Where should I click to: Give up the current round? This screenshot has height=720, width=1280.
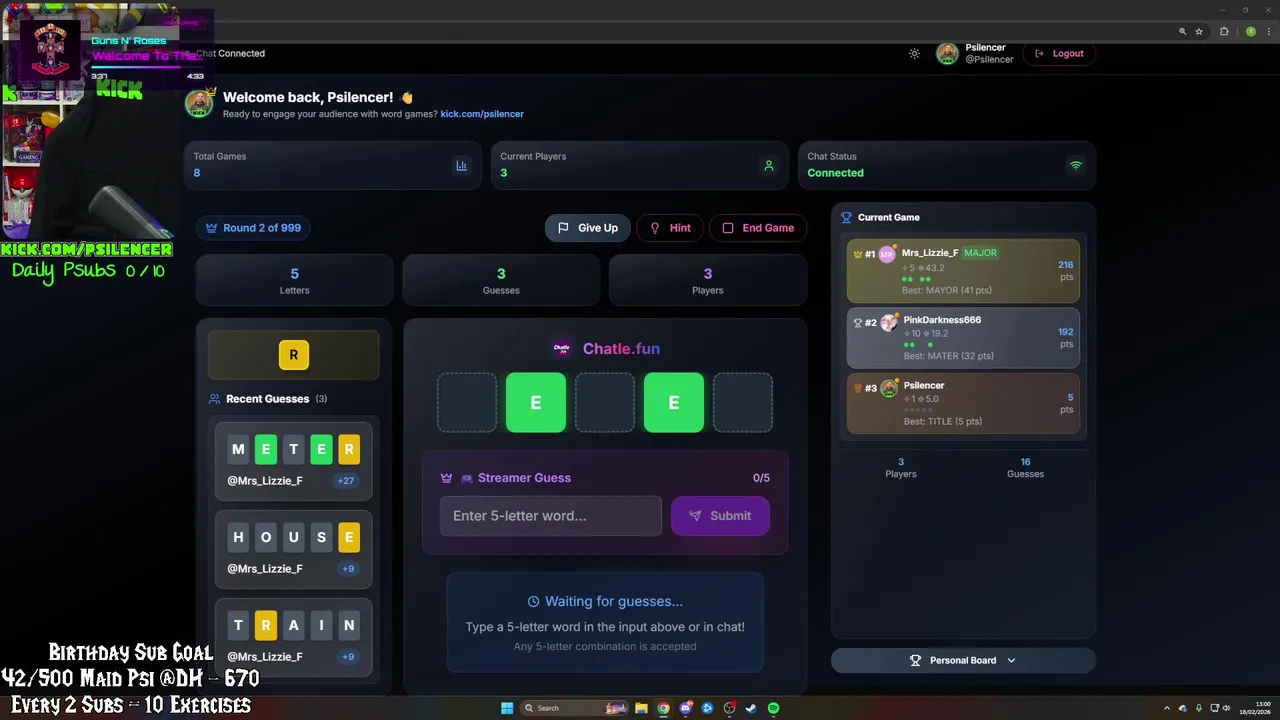click(x=588, y=228)
